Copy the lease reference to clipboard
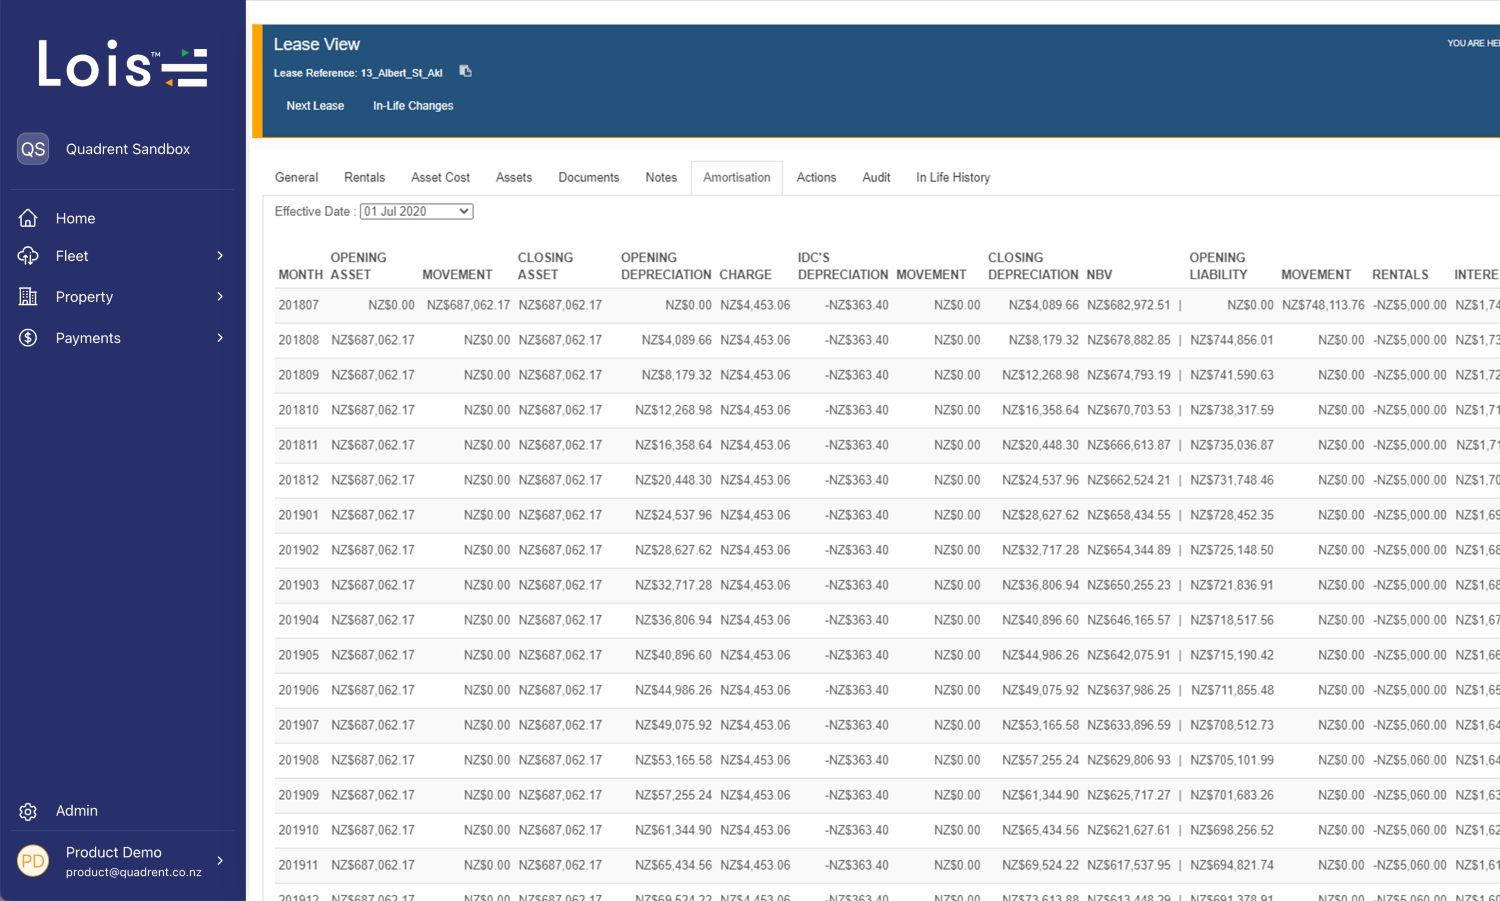Image resolution: width=1500 pixels, height=901 pixels. 465,71
